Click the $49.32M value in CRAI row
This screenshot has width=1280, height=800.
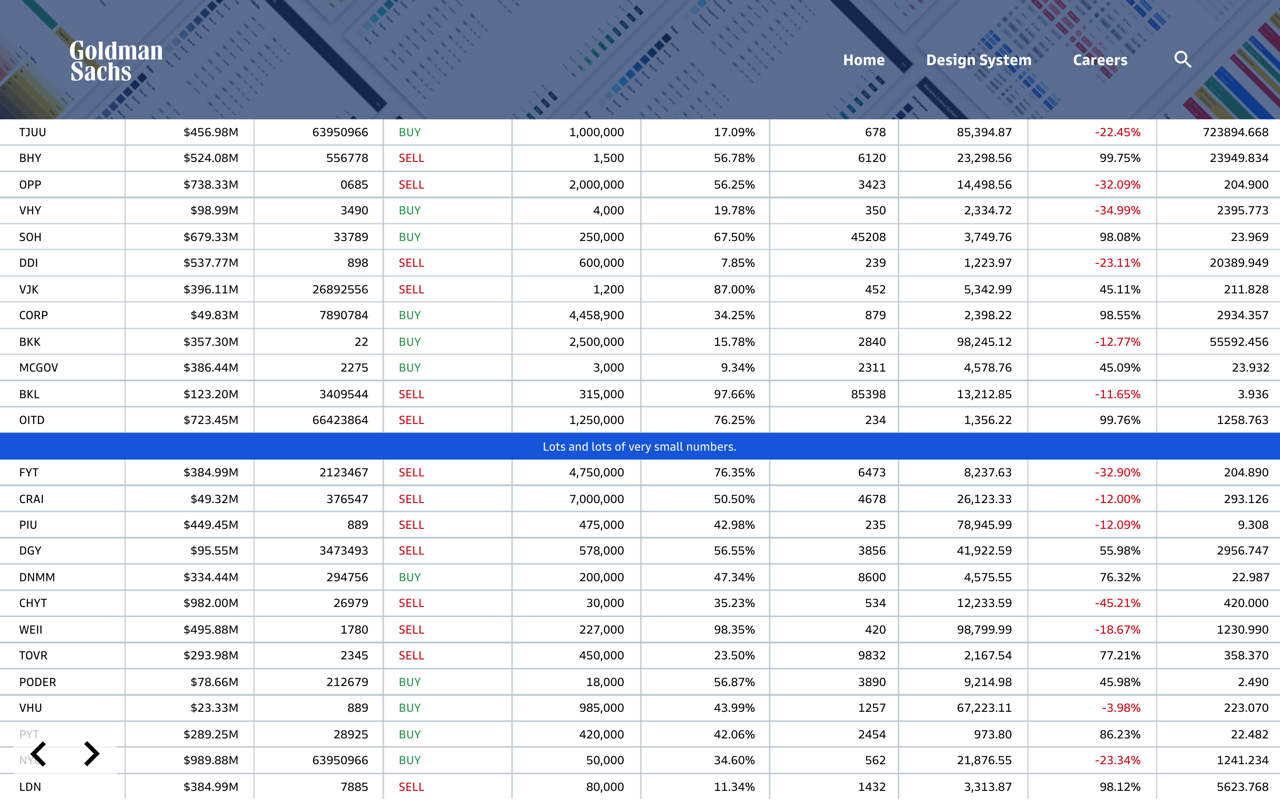[x=214, y=499]
